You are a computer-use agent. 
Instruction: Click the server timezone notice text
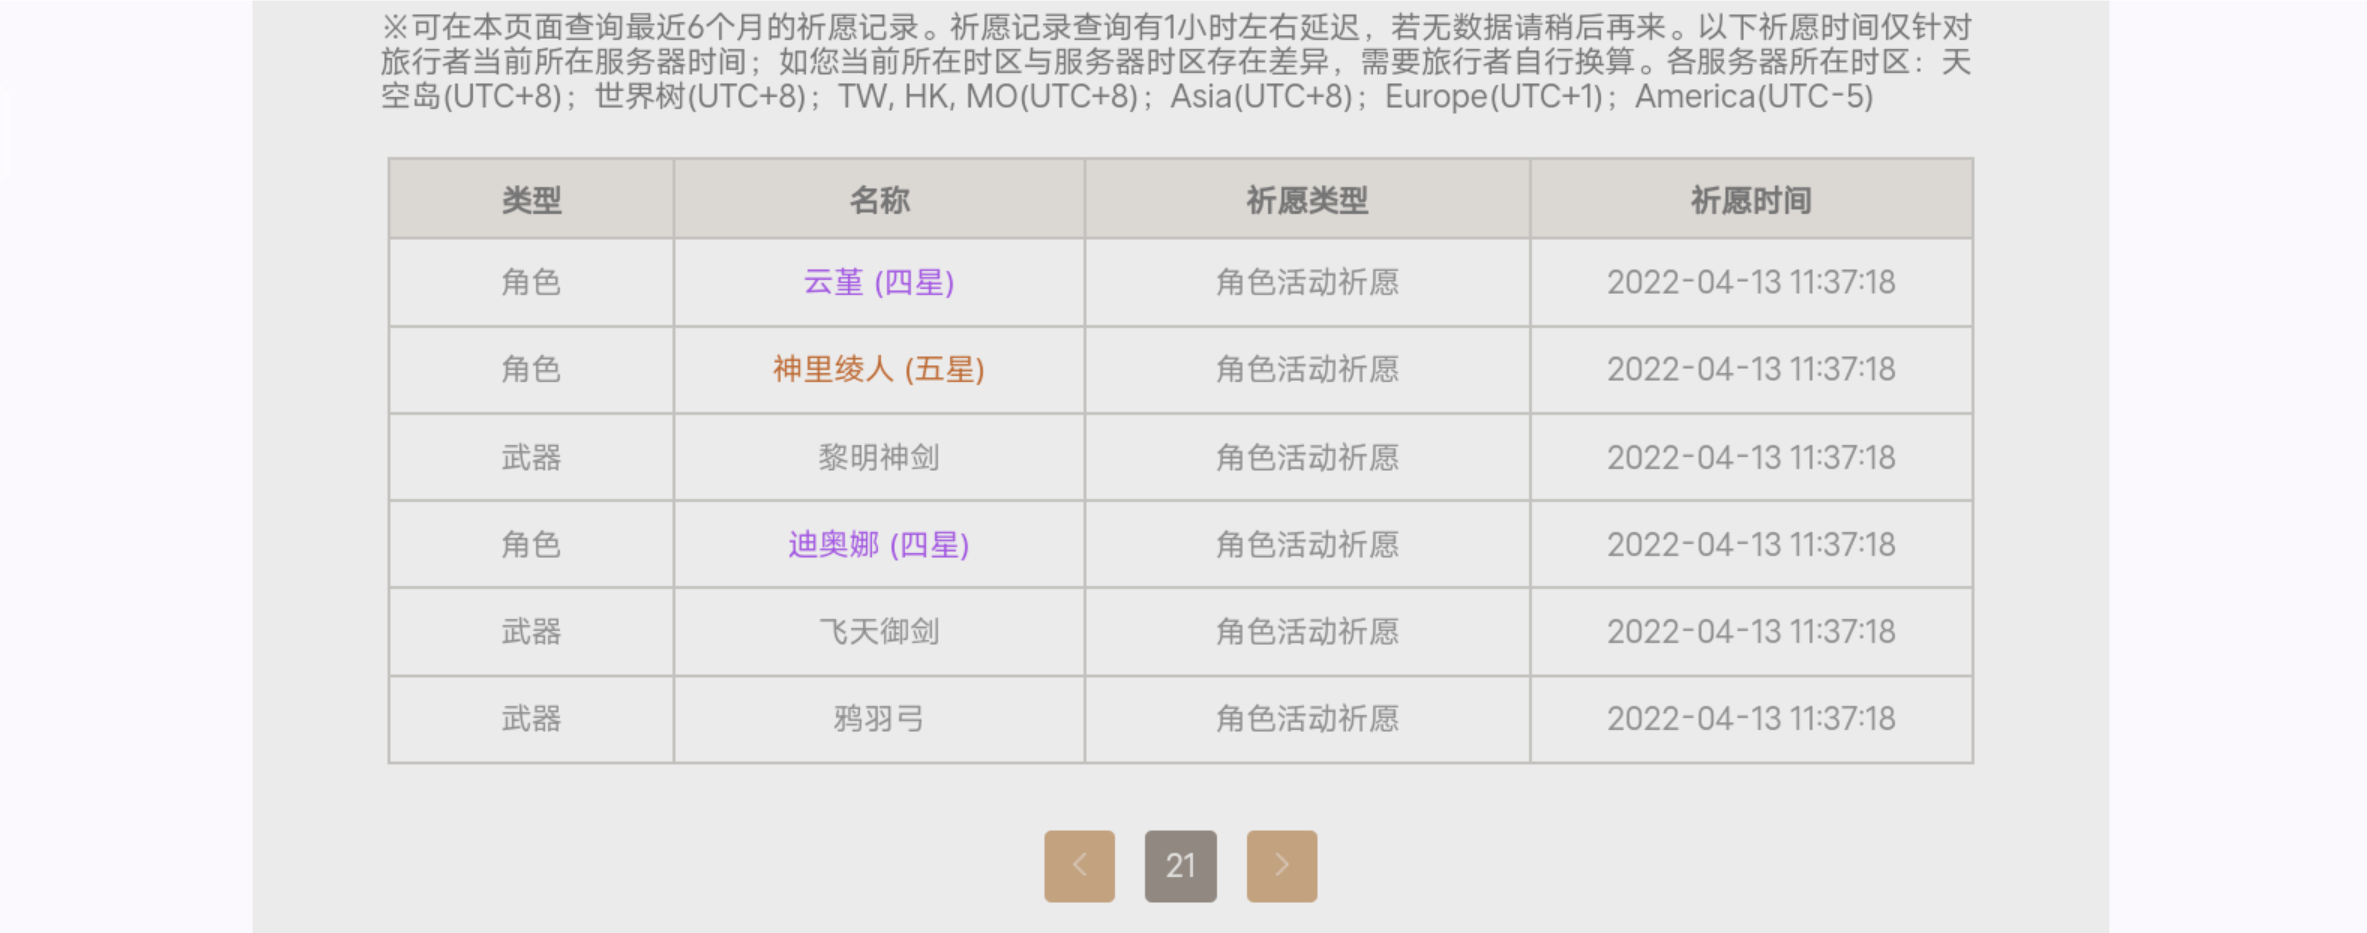click(1175, 62)
